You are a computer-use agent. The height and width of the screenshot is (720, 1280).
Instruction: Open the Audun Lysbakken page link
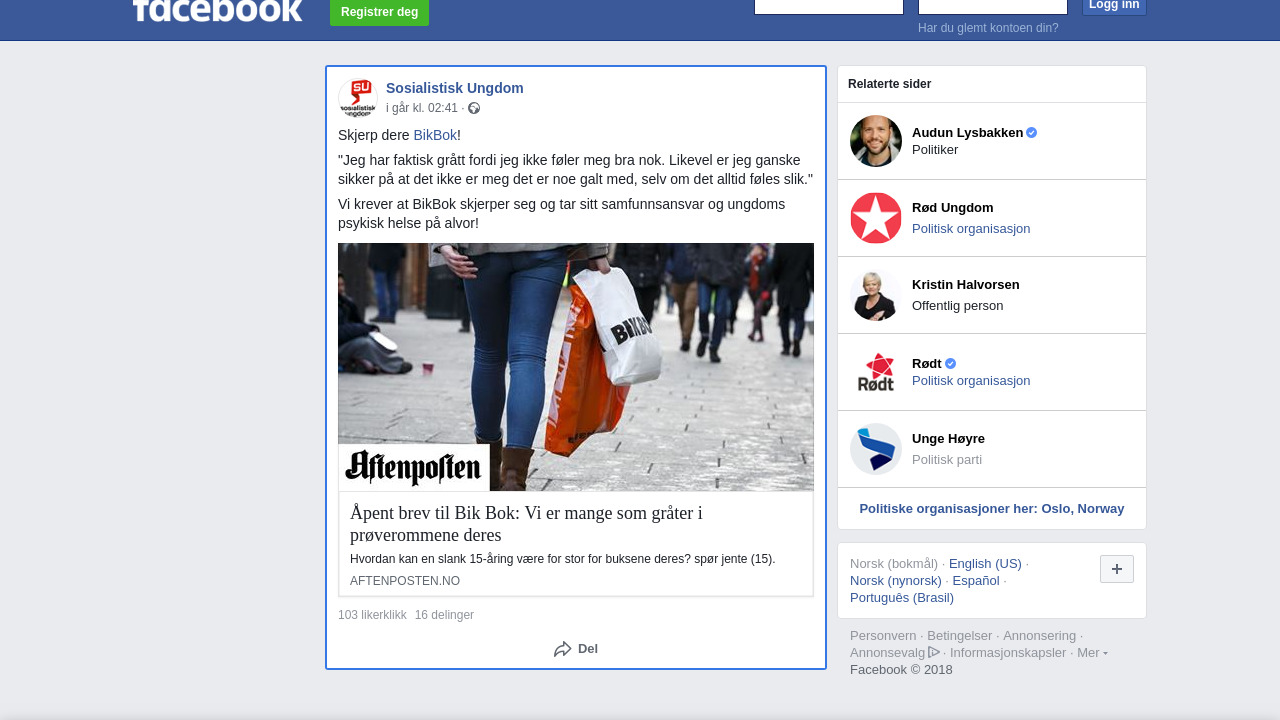(x=967, y=132)
